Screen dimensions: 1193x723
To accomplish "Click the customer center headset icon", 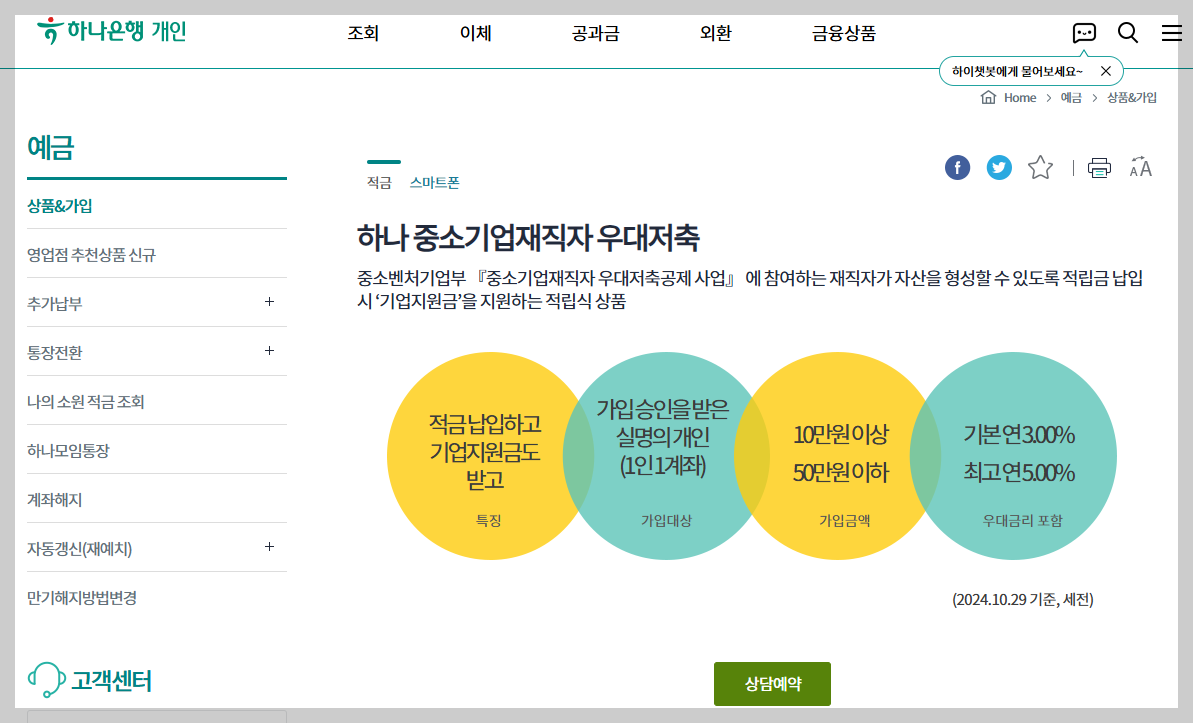I will (46, 680).
